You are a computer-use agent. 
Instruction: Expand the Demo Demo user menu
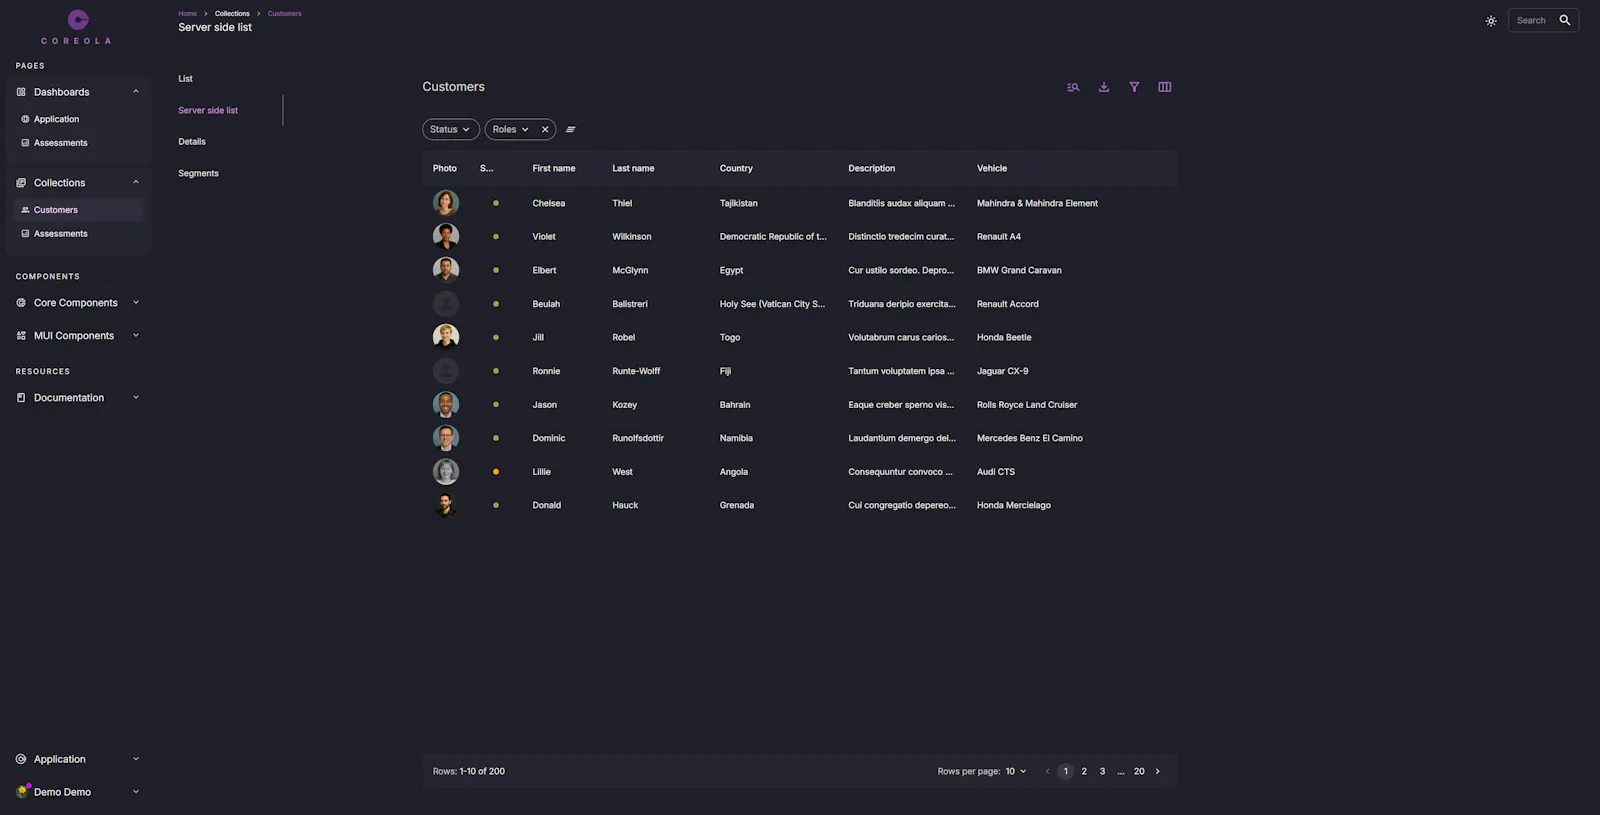coord(78,792)
